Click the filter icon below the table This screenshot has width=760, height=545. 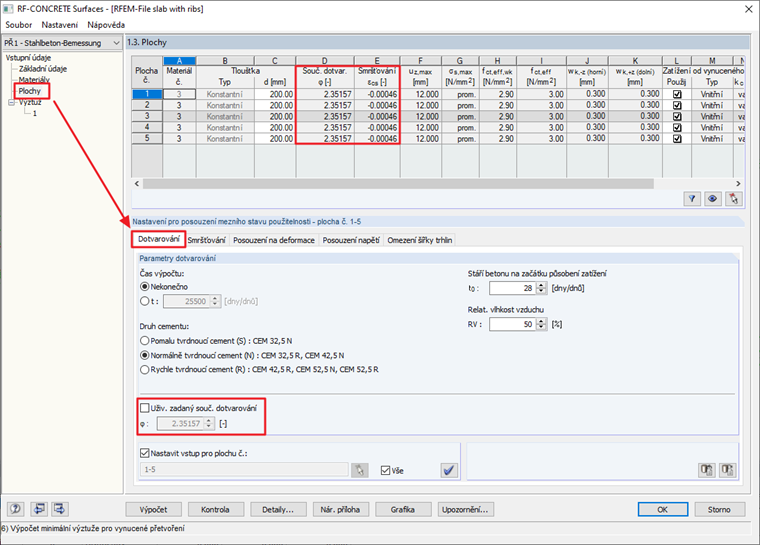point(692,198)
